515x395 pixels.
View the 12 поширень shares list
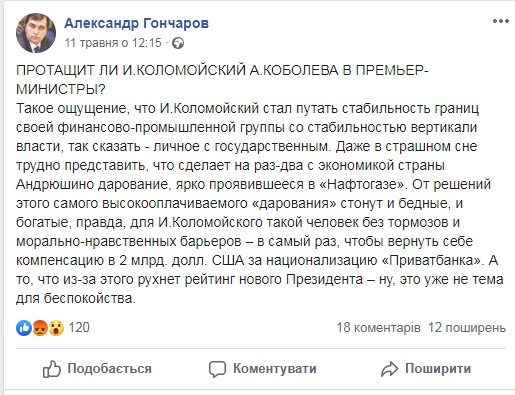pyautogui.click(x=467, y=328)
